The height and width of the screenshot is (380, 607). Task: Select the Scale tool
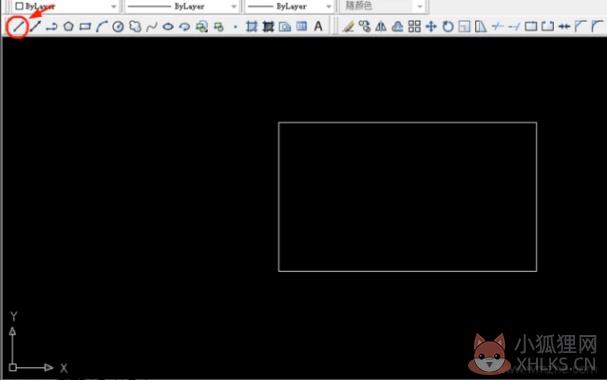pyautogui.click(x=464, y=27)
